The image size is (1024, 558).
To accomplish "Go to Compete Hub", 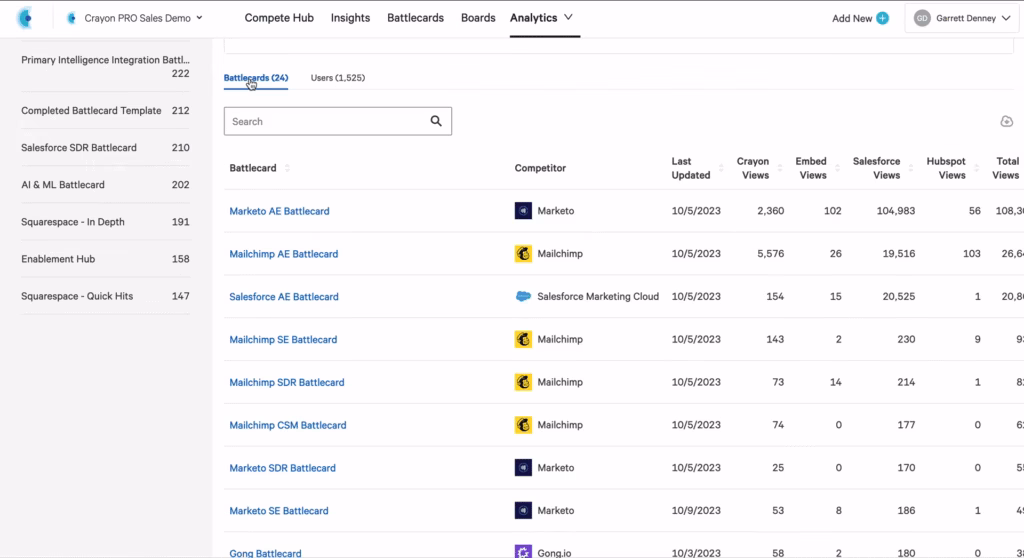I will pos(280,18).
